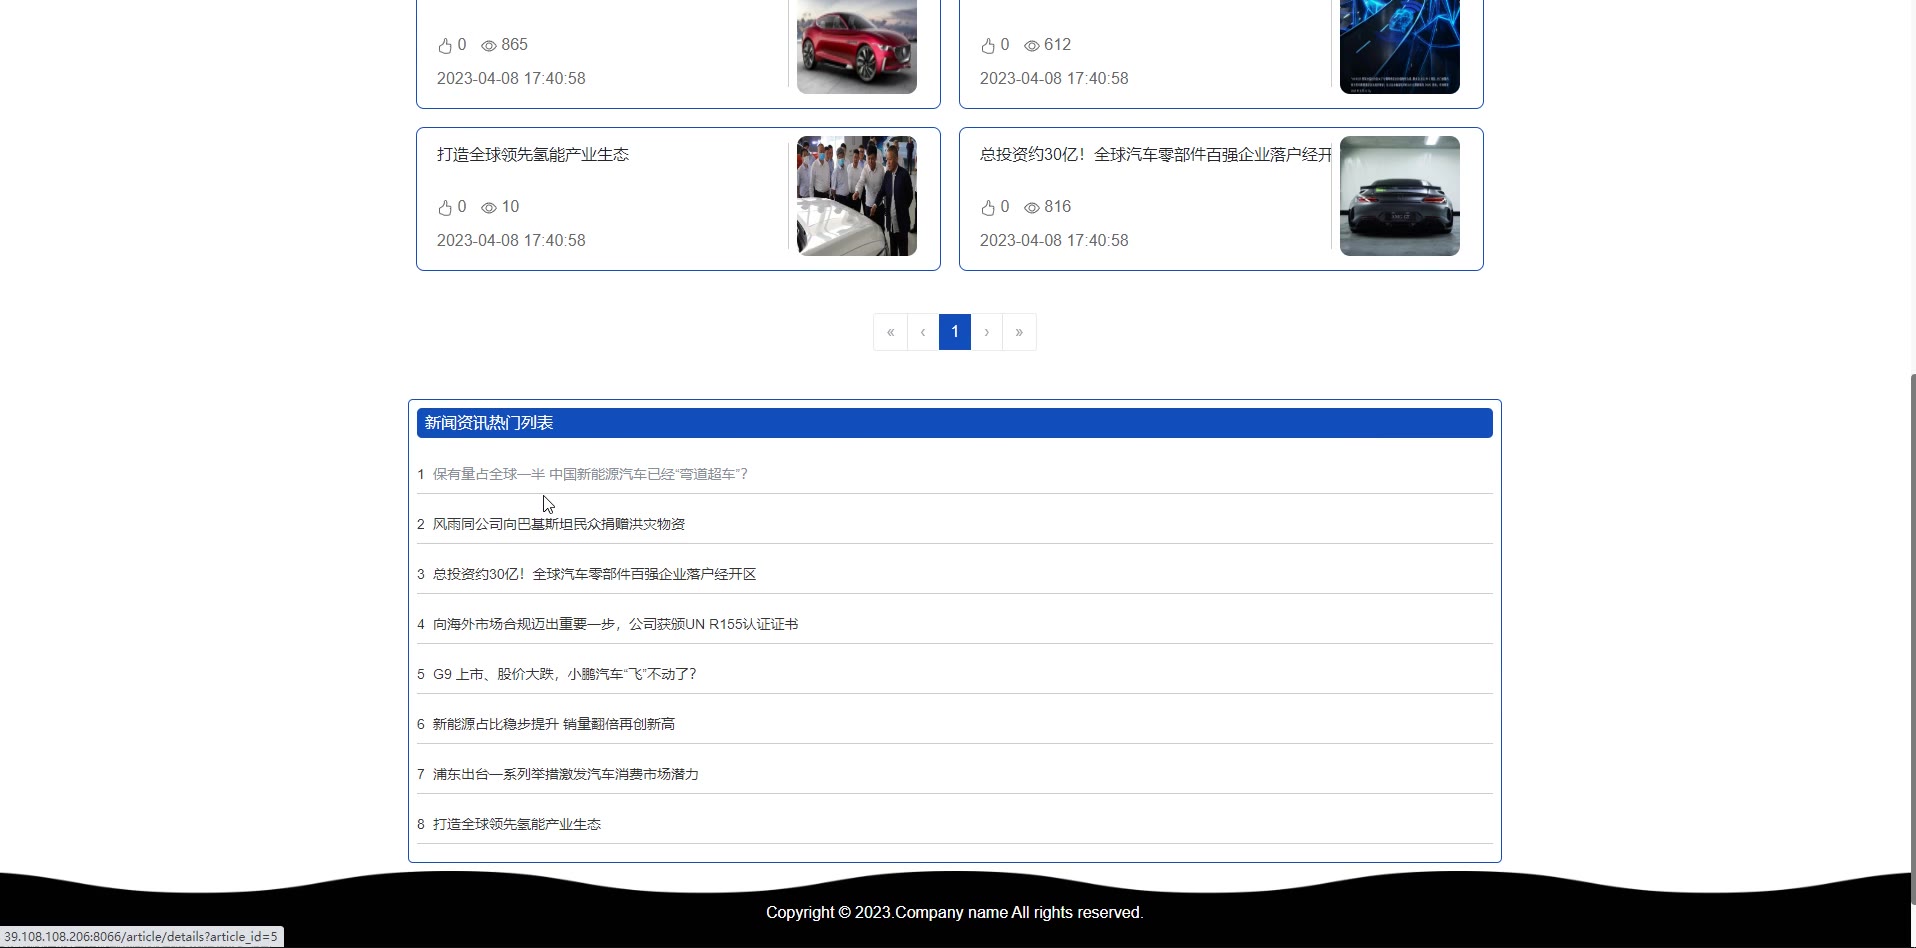
Task: Go to previous page with ‹ arrow
Action: (x=923, y=332)
